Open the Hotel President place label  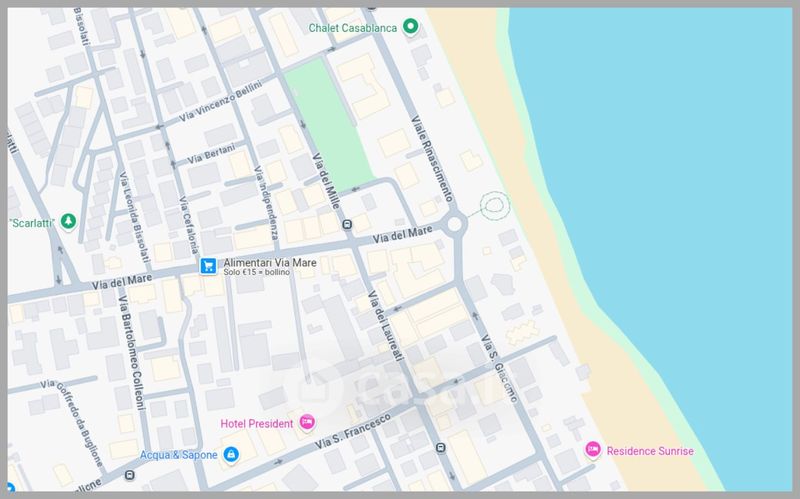[x=257, y=423]
